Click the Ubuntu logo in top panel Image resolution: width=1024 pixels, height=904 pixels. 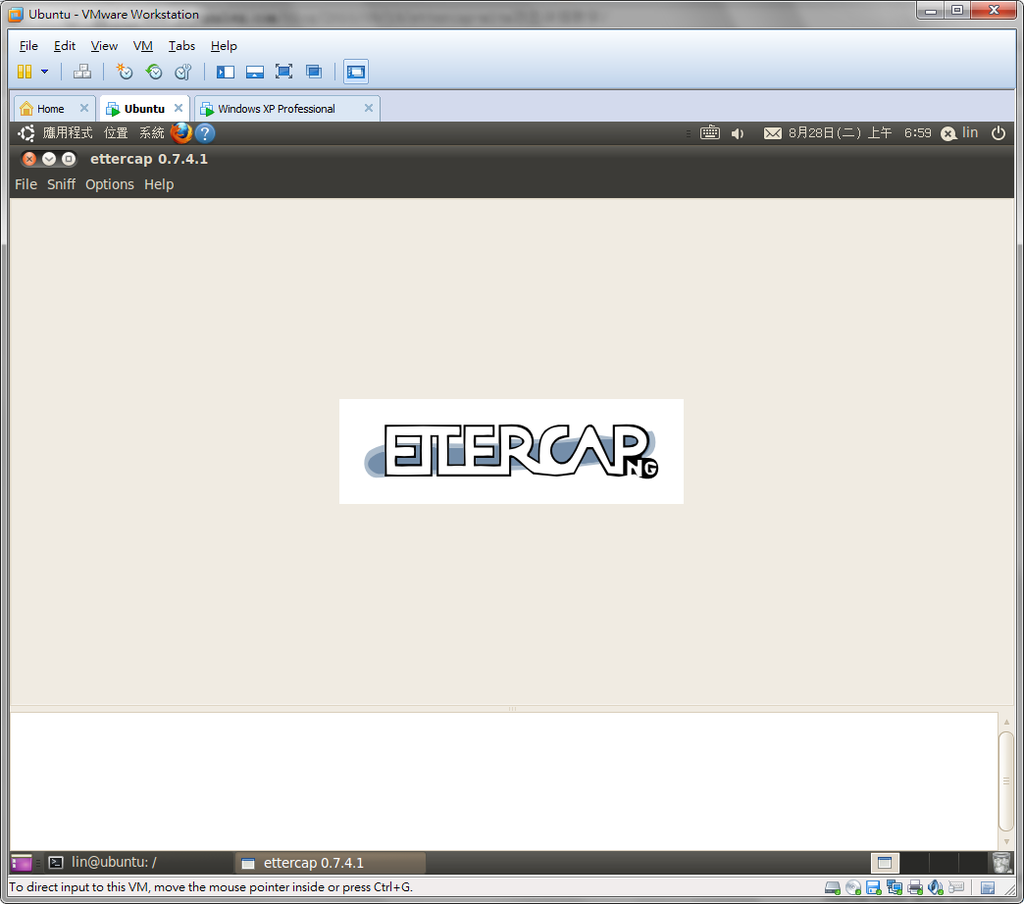click(x=26, y=133)
